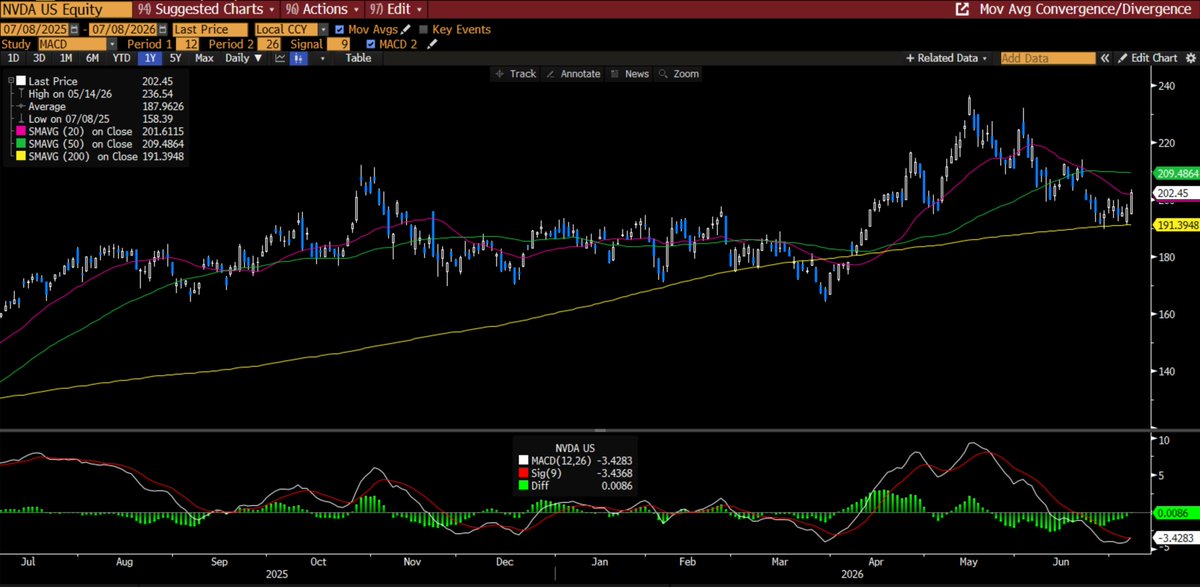1200x587 pixels.
Task: Click the 191.3948 yellow price axis label
Action: 1176,226
